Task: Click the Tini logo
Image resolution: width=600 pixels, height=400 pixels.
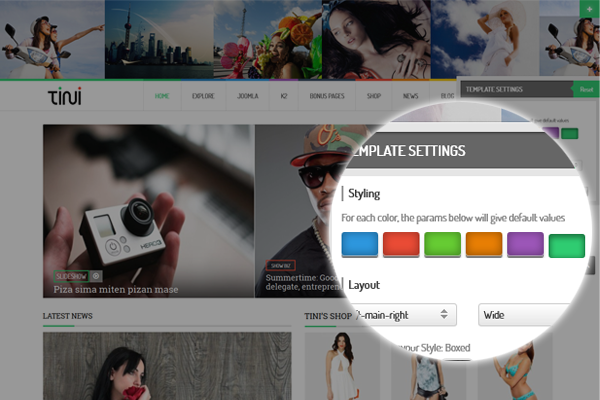Action: tap(64, 97)
